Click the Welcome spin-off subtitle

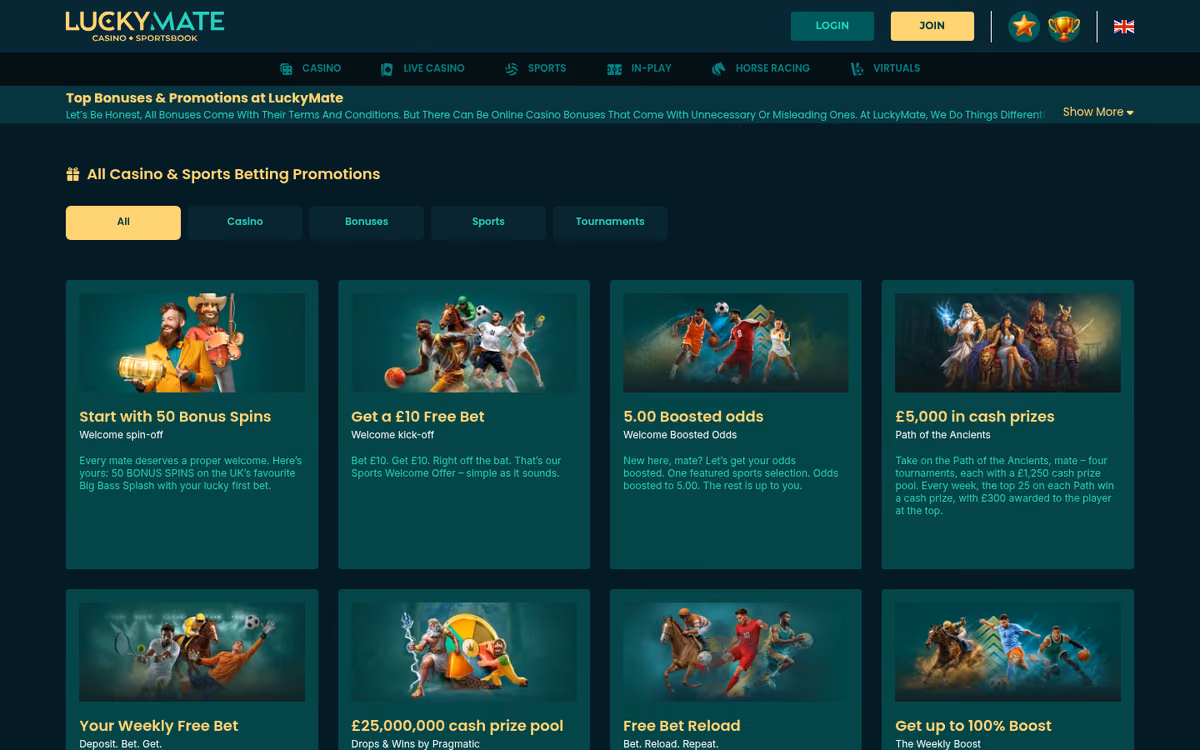click(x=121, y=435)
